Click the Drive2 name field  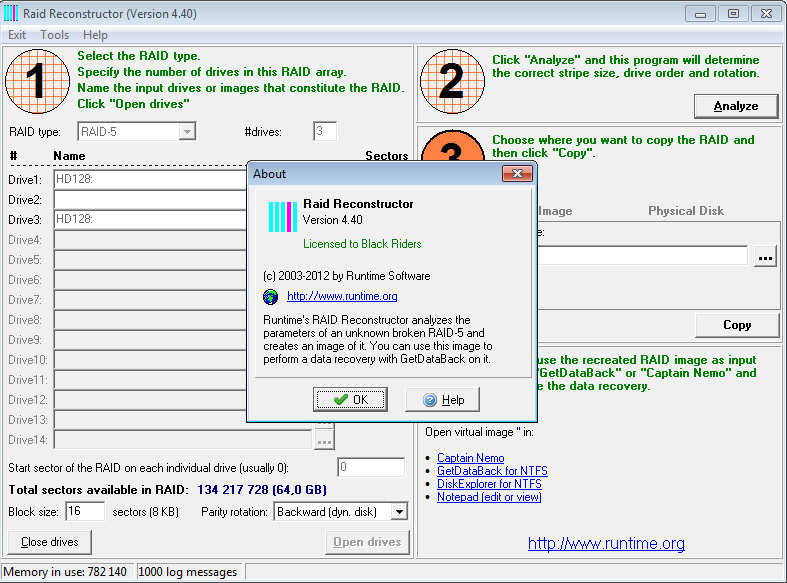point(151,200)
